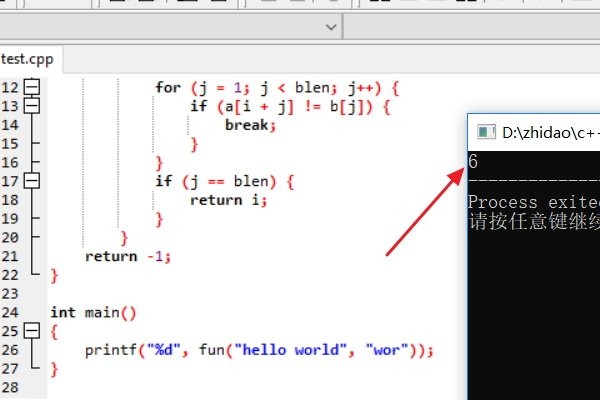Click the empty right combo box in toolbar
Viewport: 600px width, 400px height.
click(470, 25)
